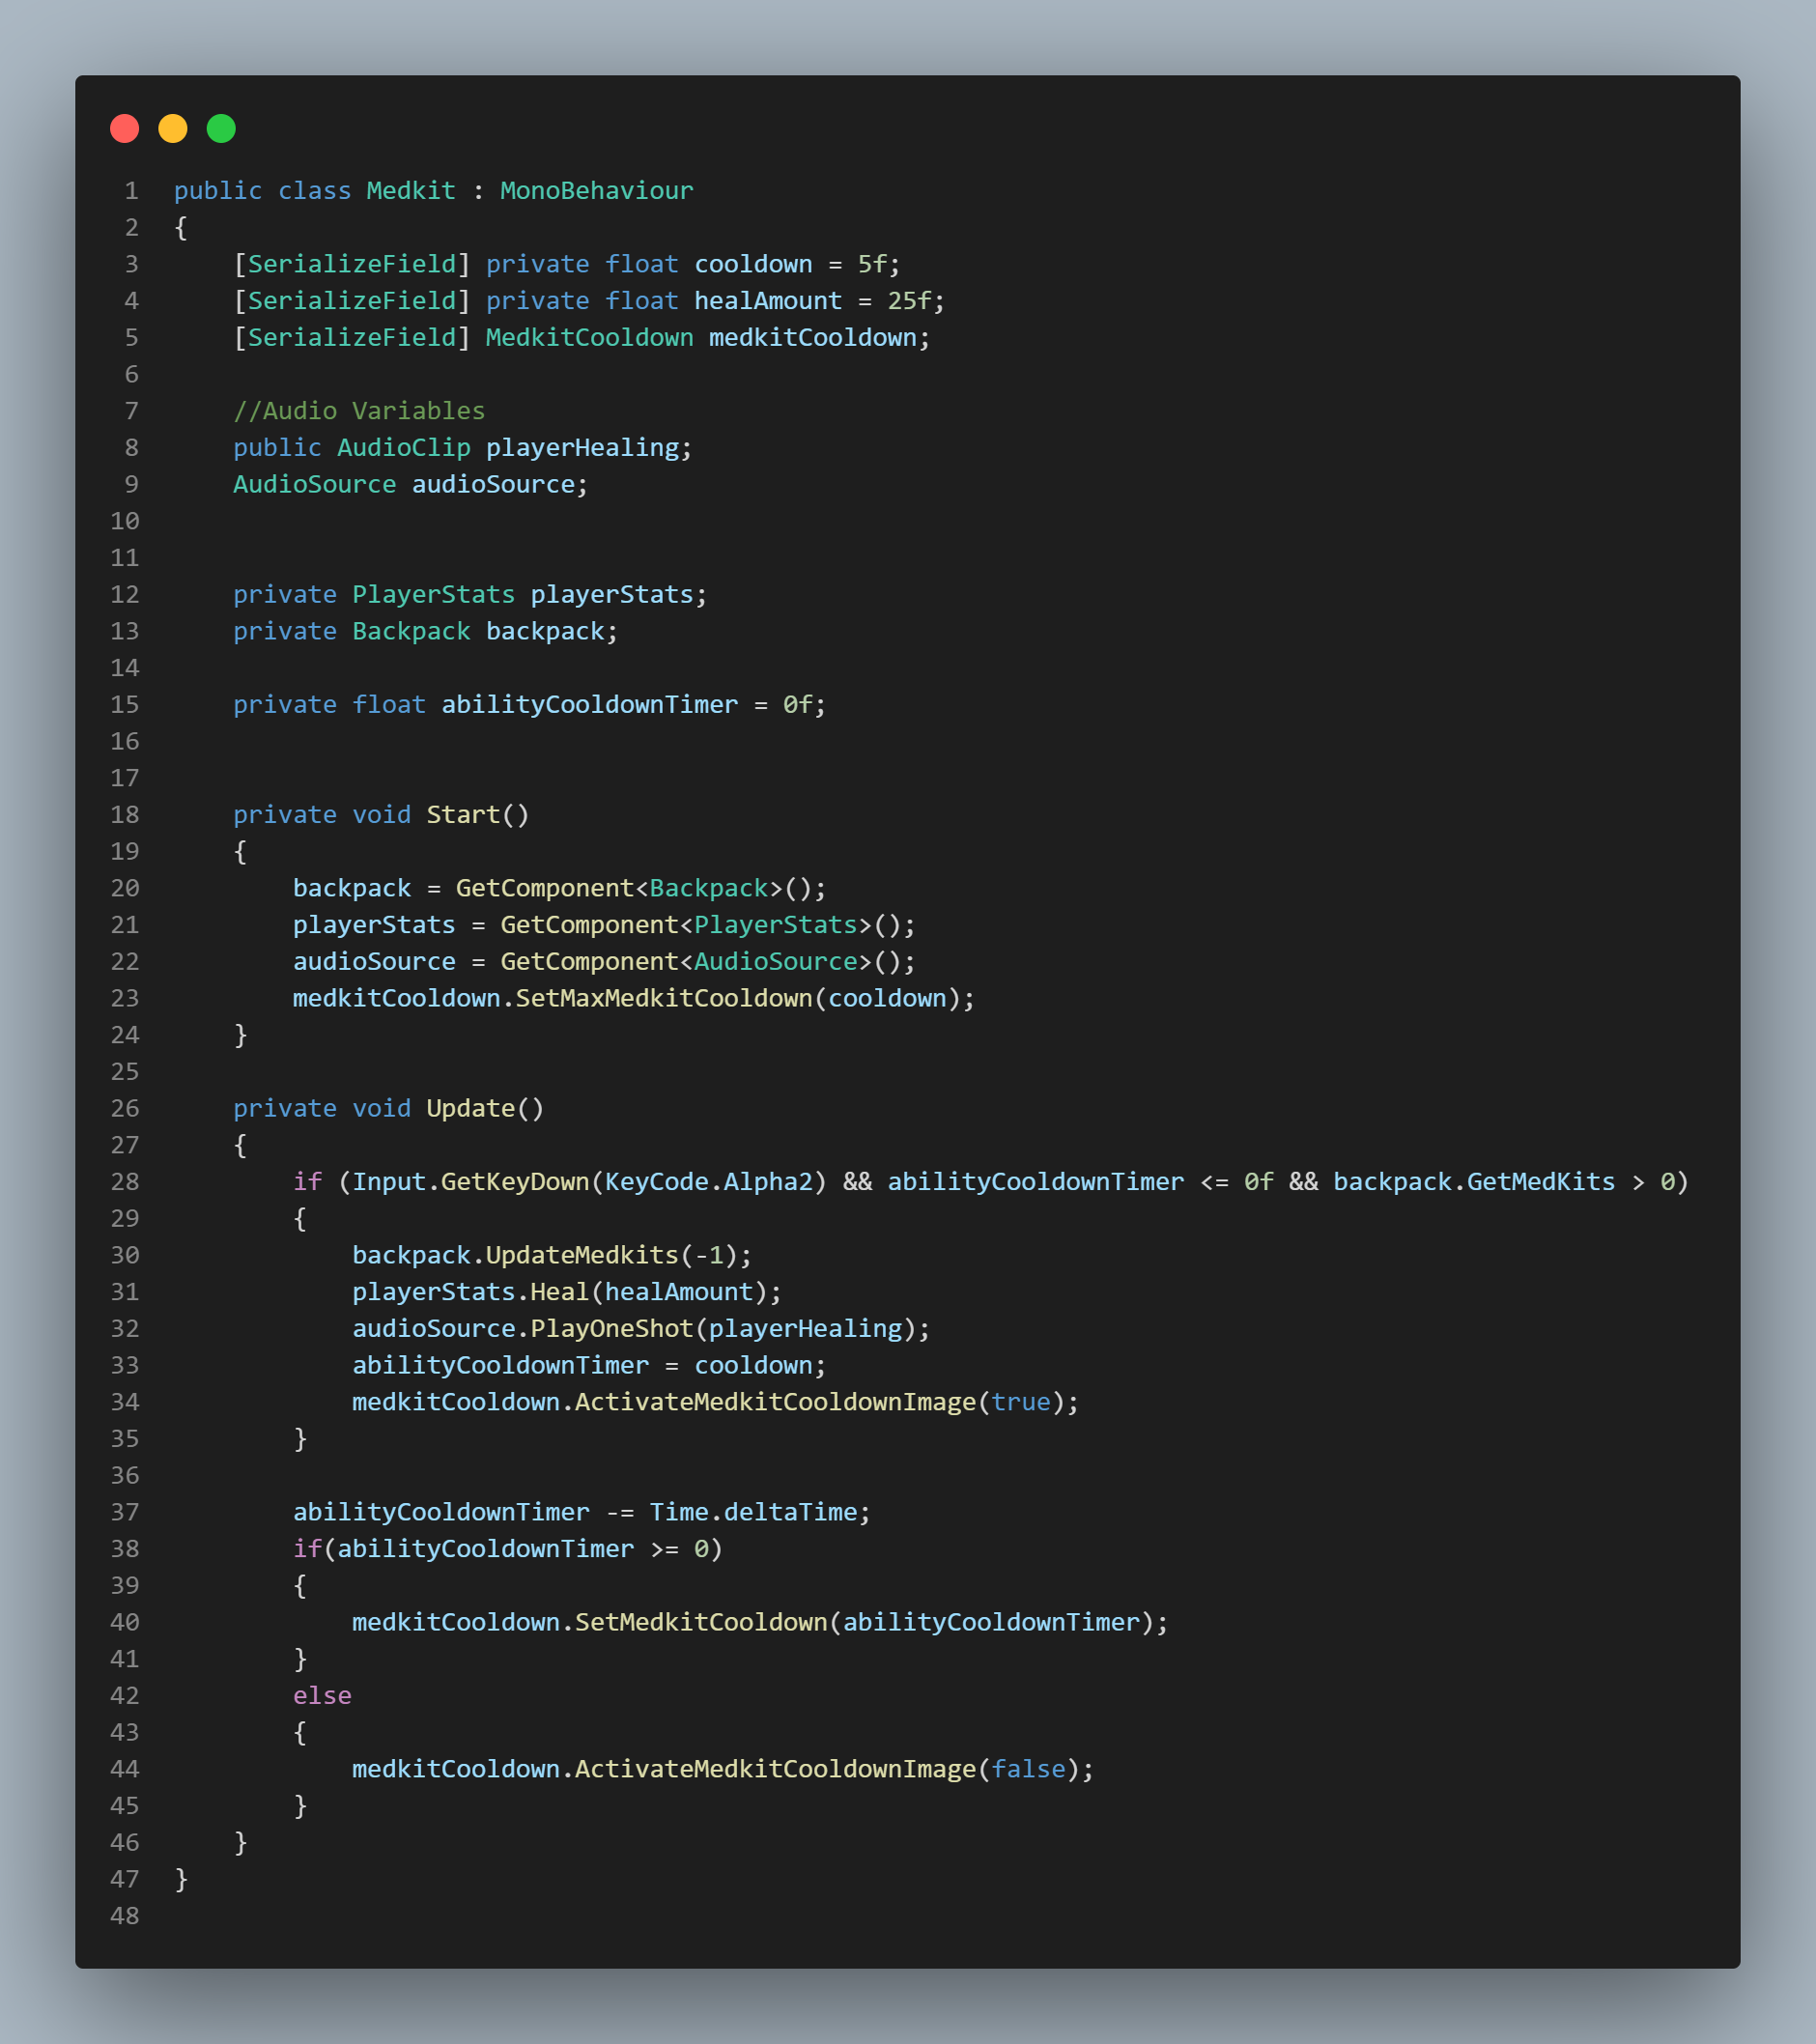1816x2044 pixels.
Task: Click 'PlayOneShot' on line 32
Action: click(612, 1329)
